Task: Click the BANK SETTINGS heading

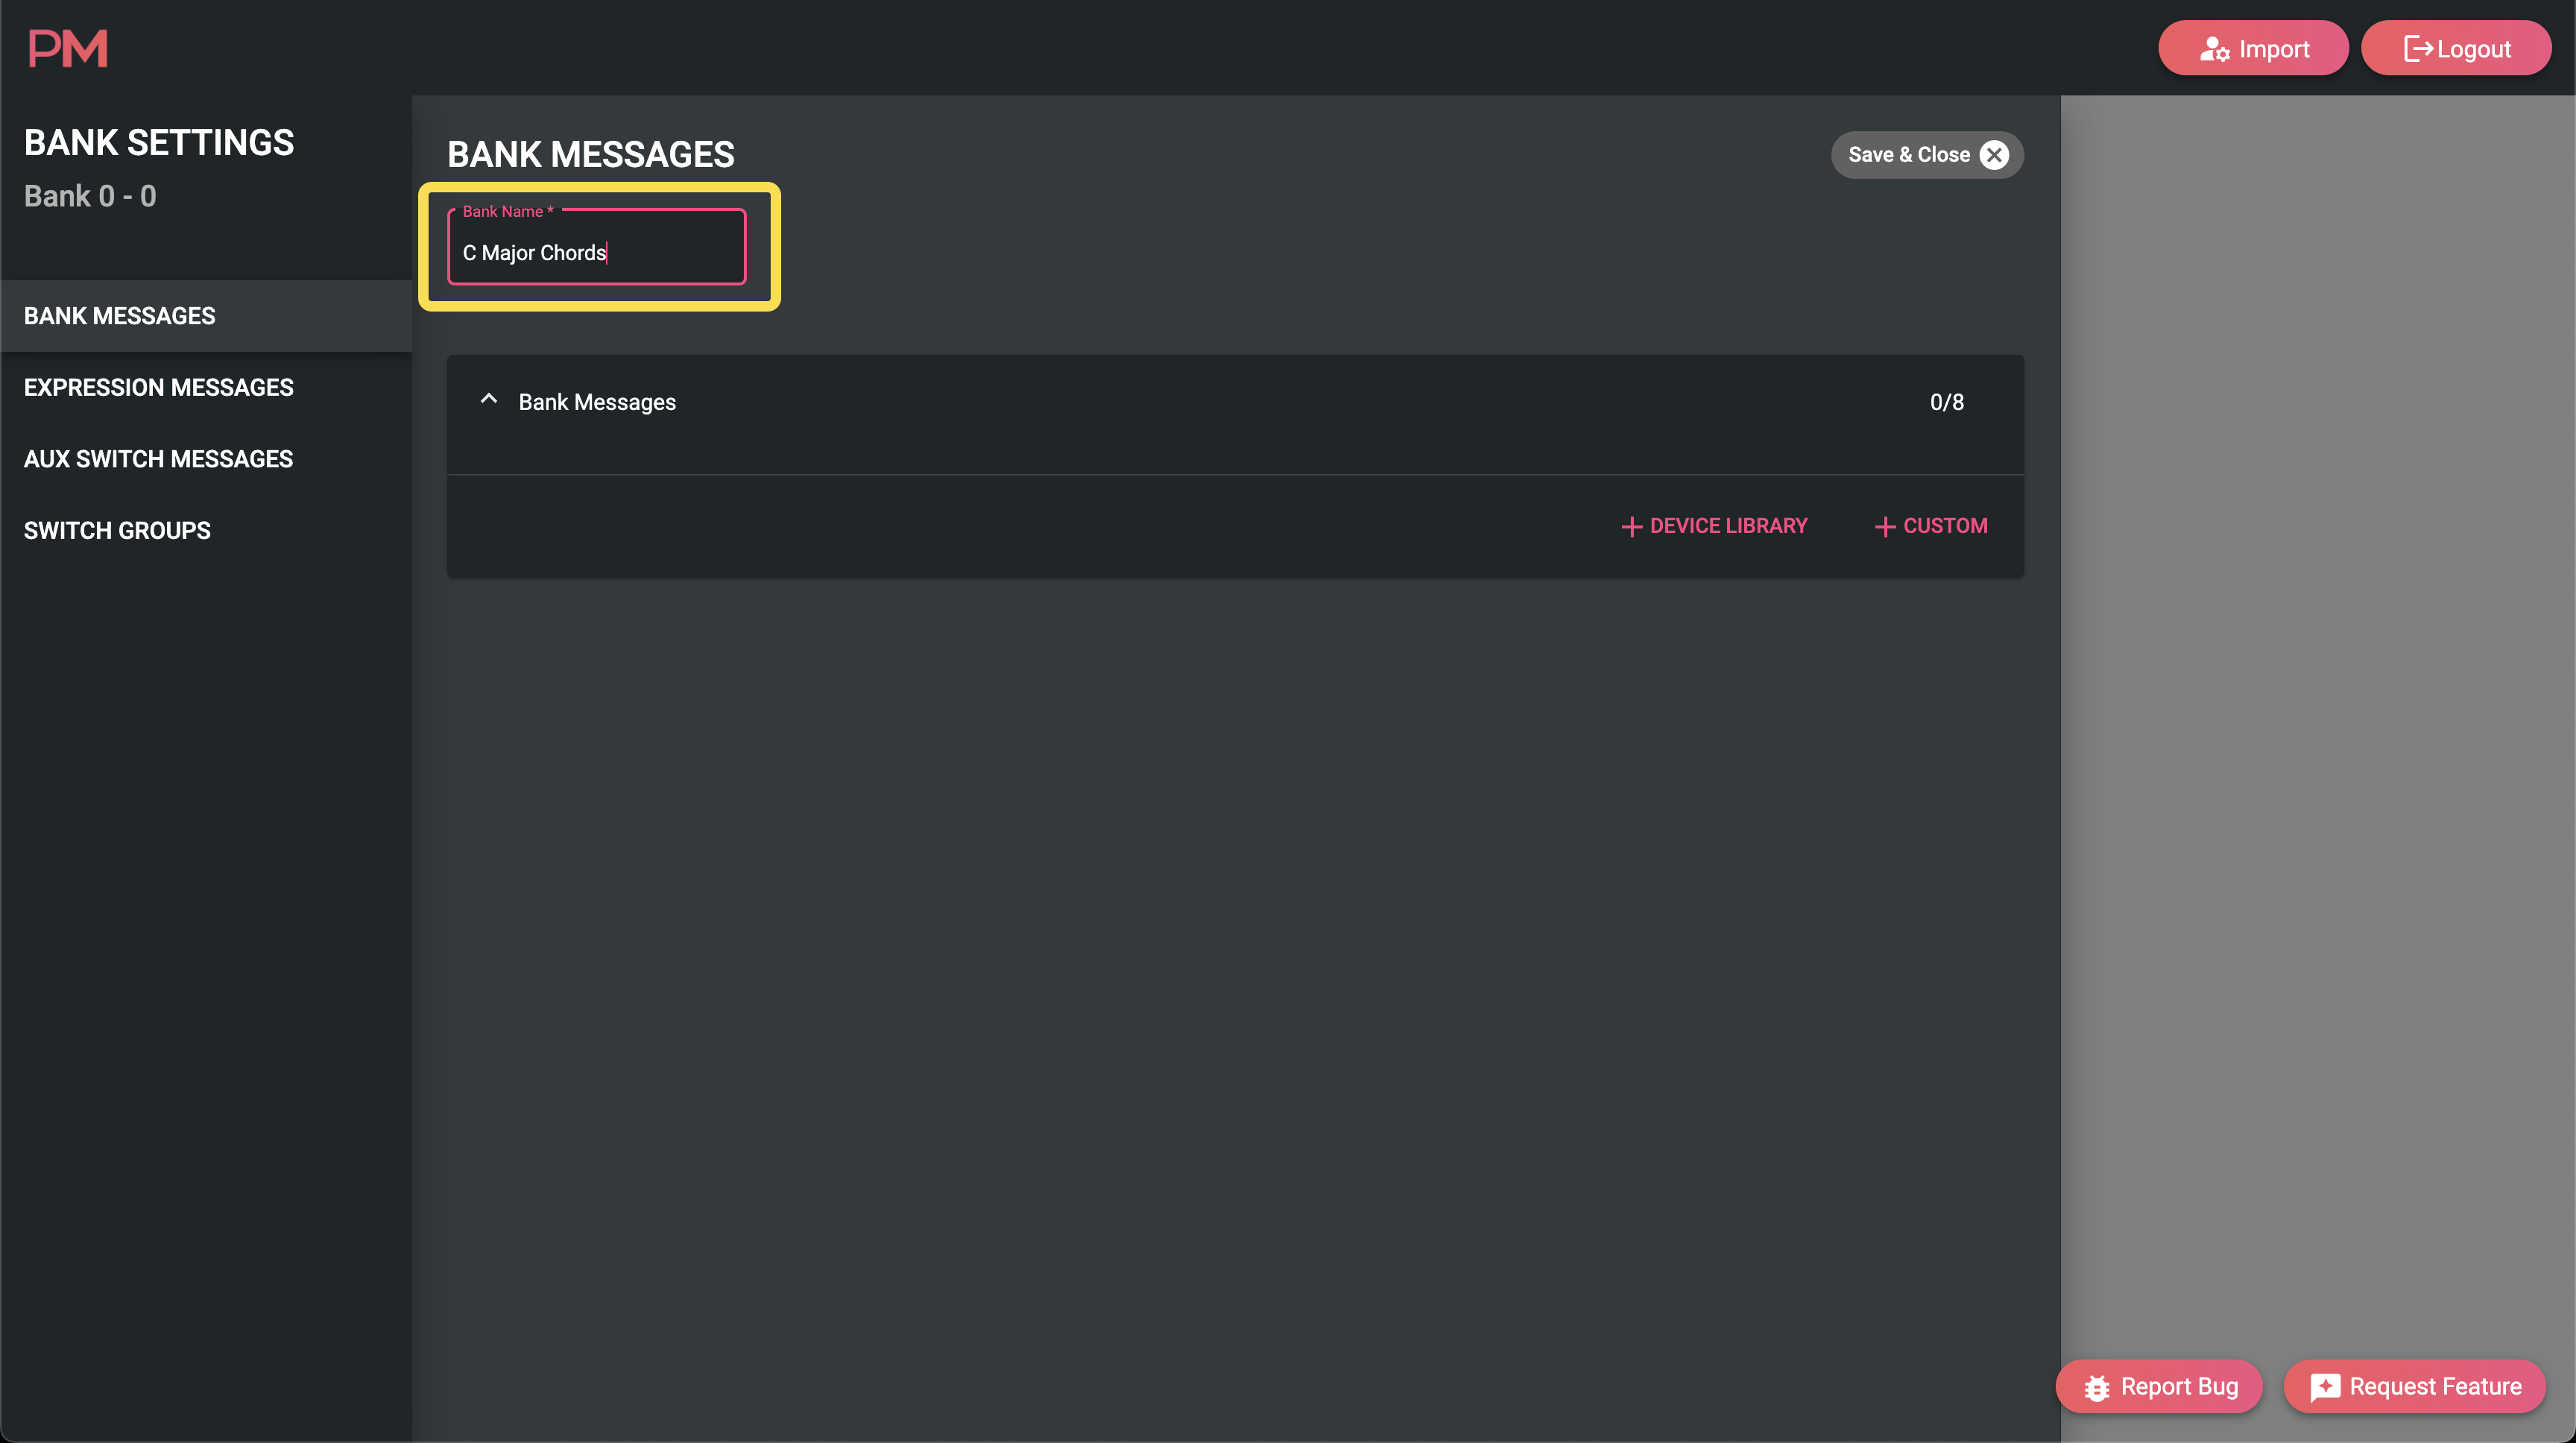Action: point(159,142)
